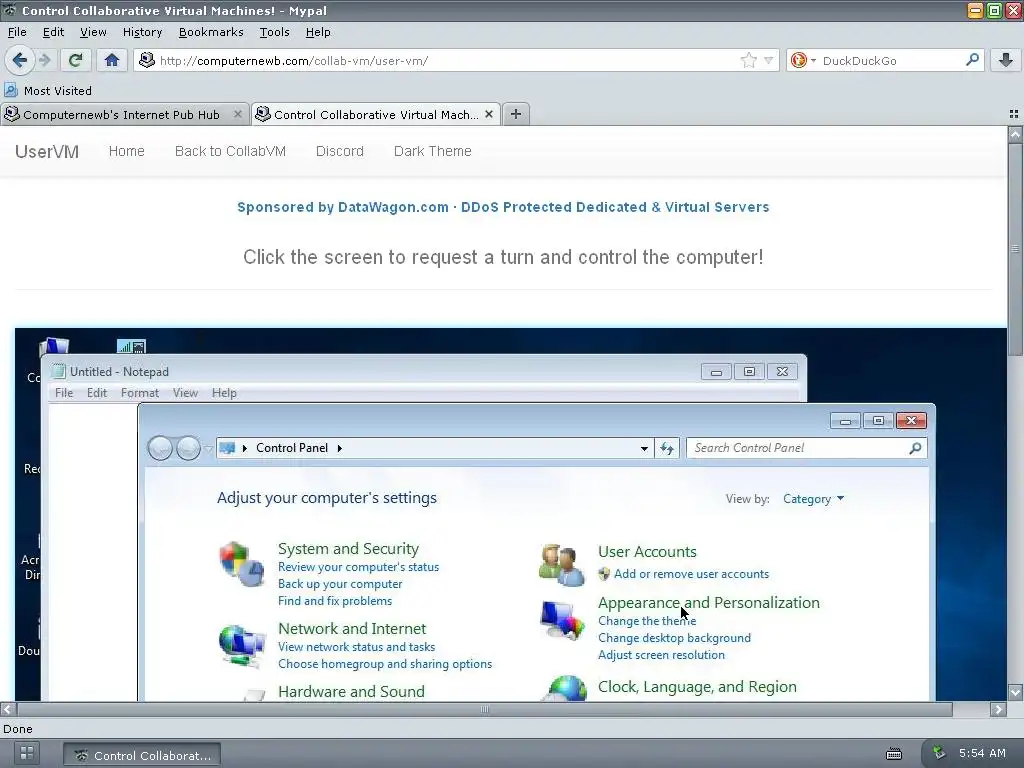Open the View by Category dropdown

[813, 499]
